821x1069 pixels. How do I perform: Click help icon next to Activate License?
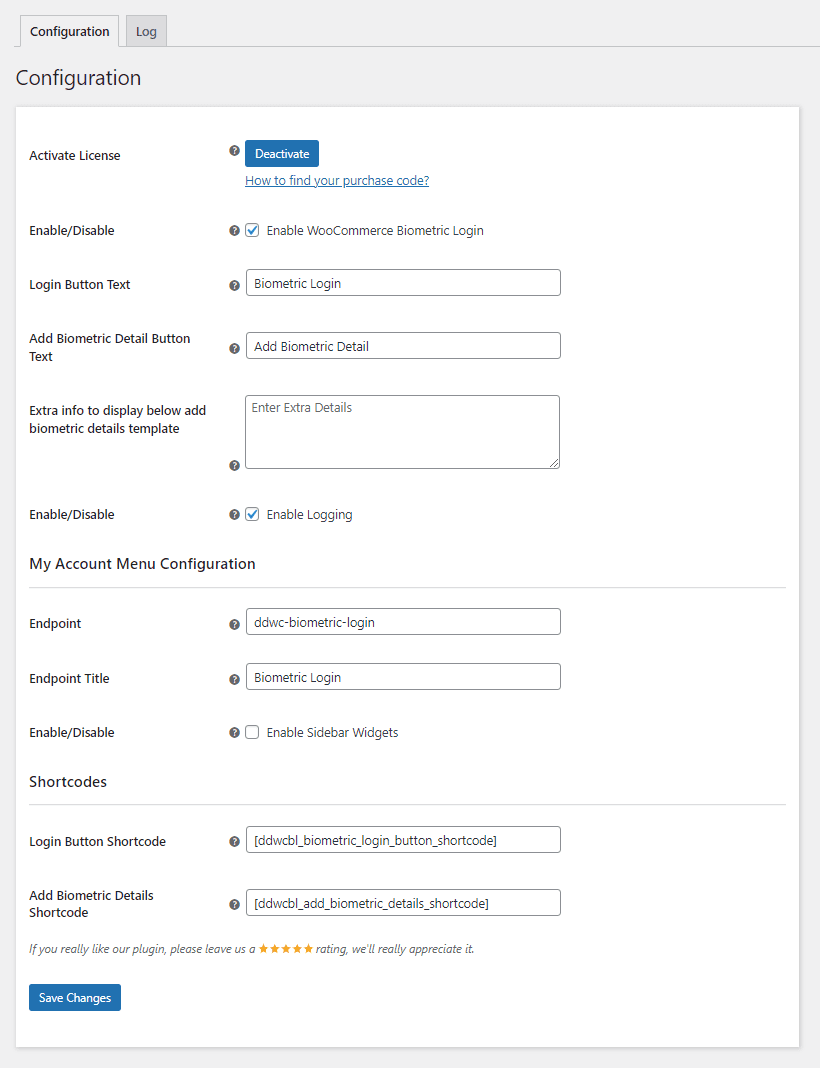(234, 151)
